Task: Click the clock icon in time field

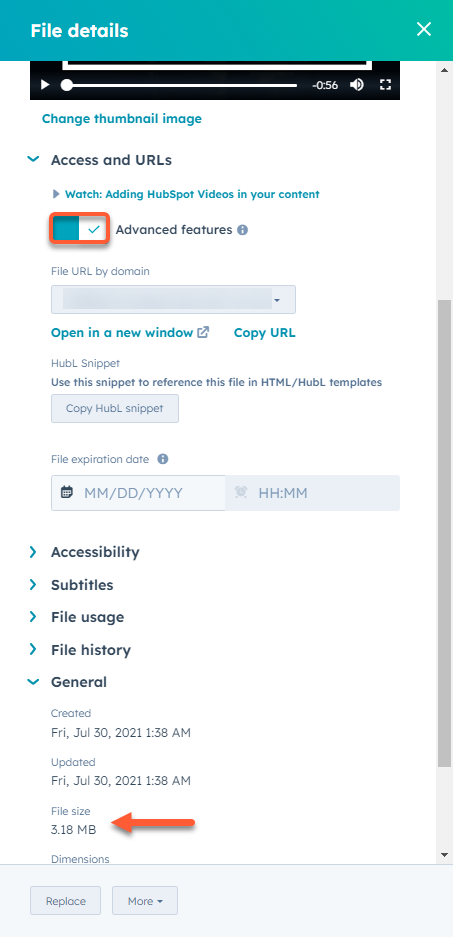Action: (x=241, y=493)
